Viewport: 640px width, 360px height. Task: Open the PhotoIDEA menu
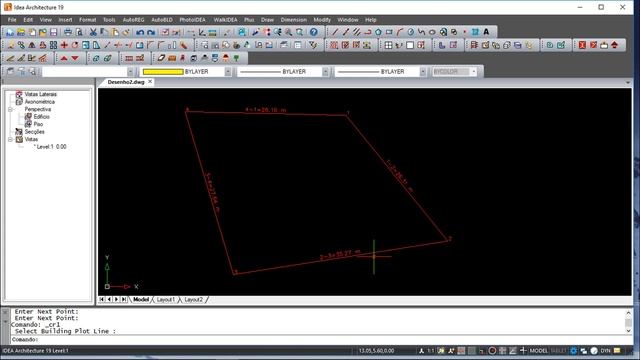pyautogui.click(x=192, y=20)
